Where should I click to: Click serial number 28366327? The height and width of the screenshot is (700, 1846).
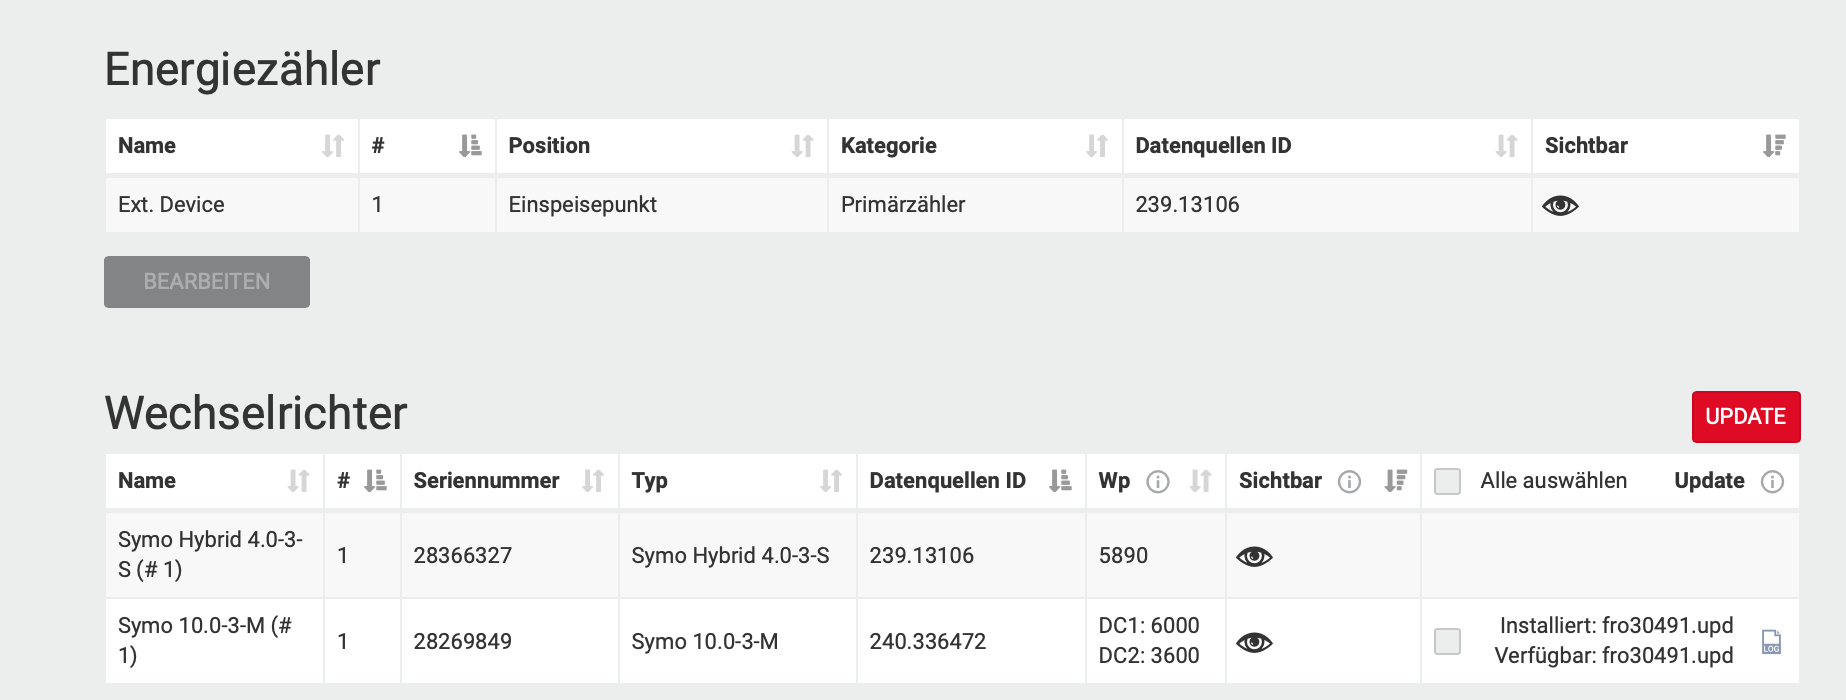click(463, 556)
